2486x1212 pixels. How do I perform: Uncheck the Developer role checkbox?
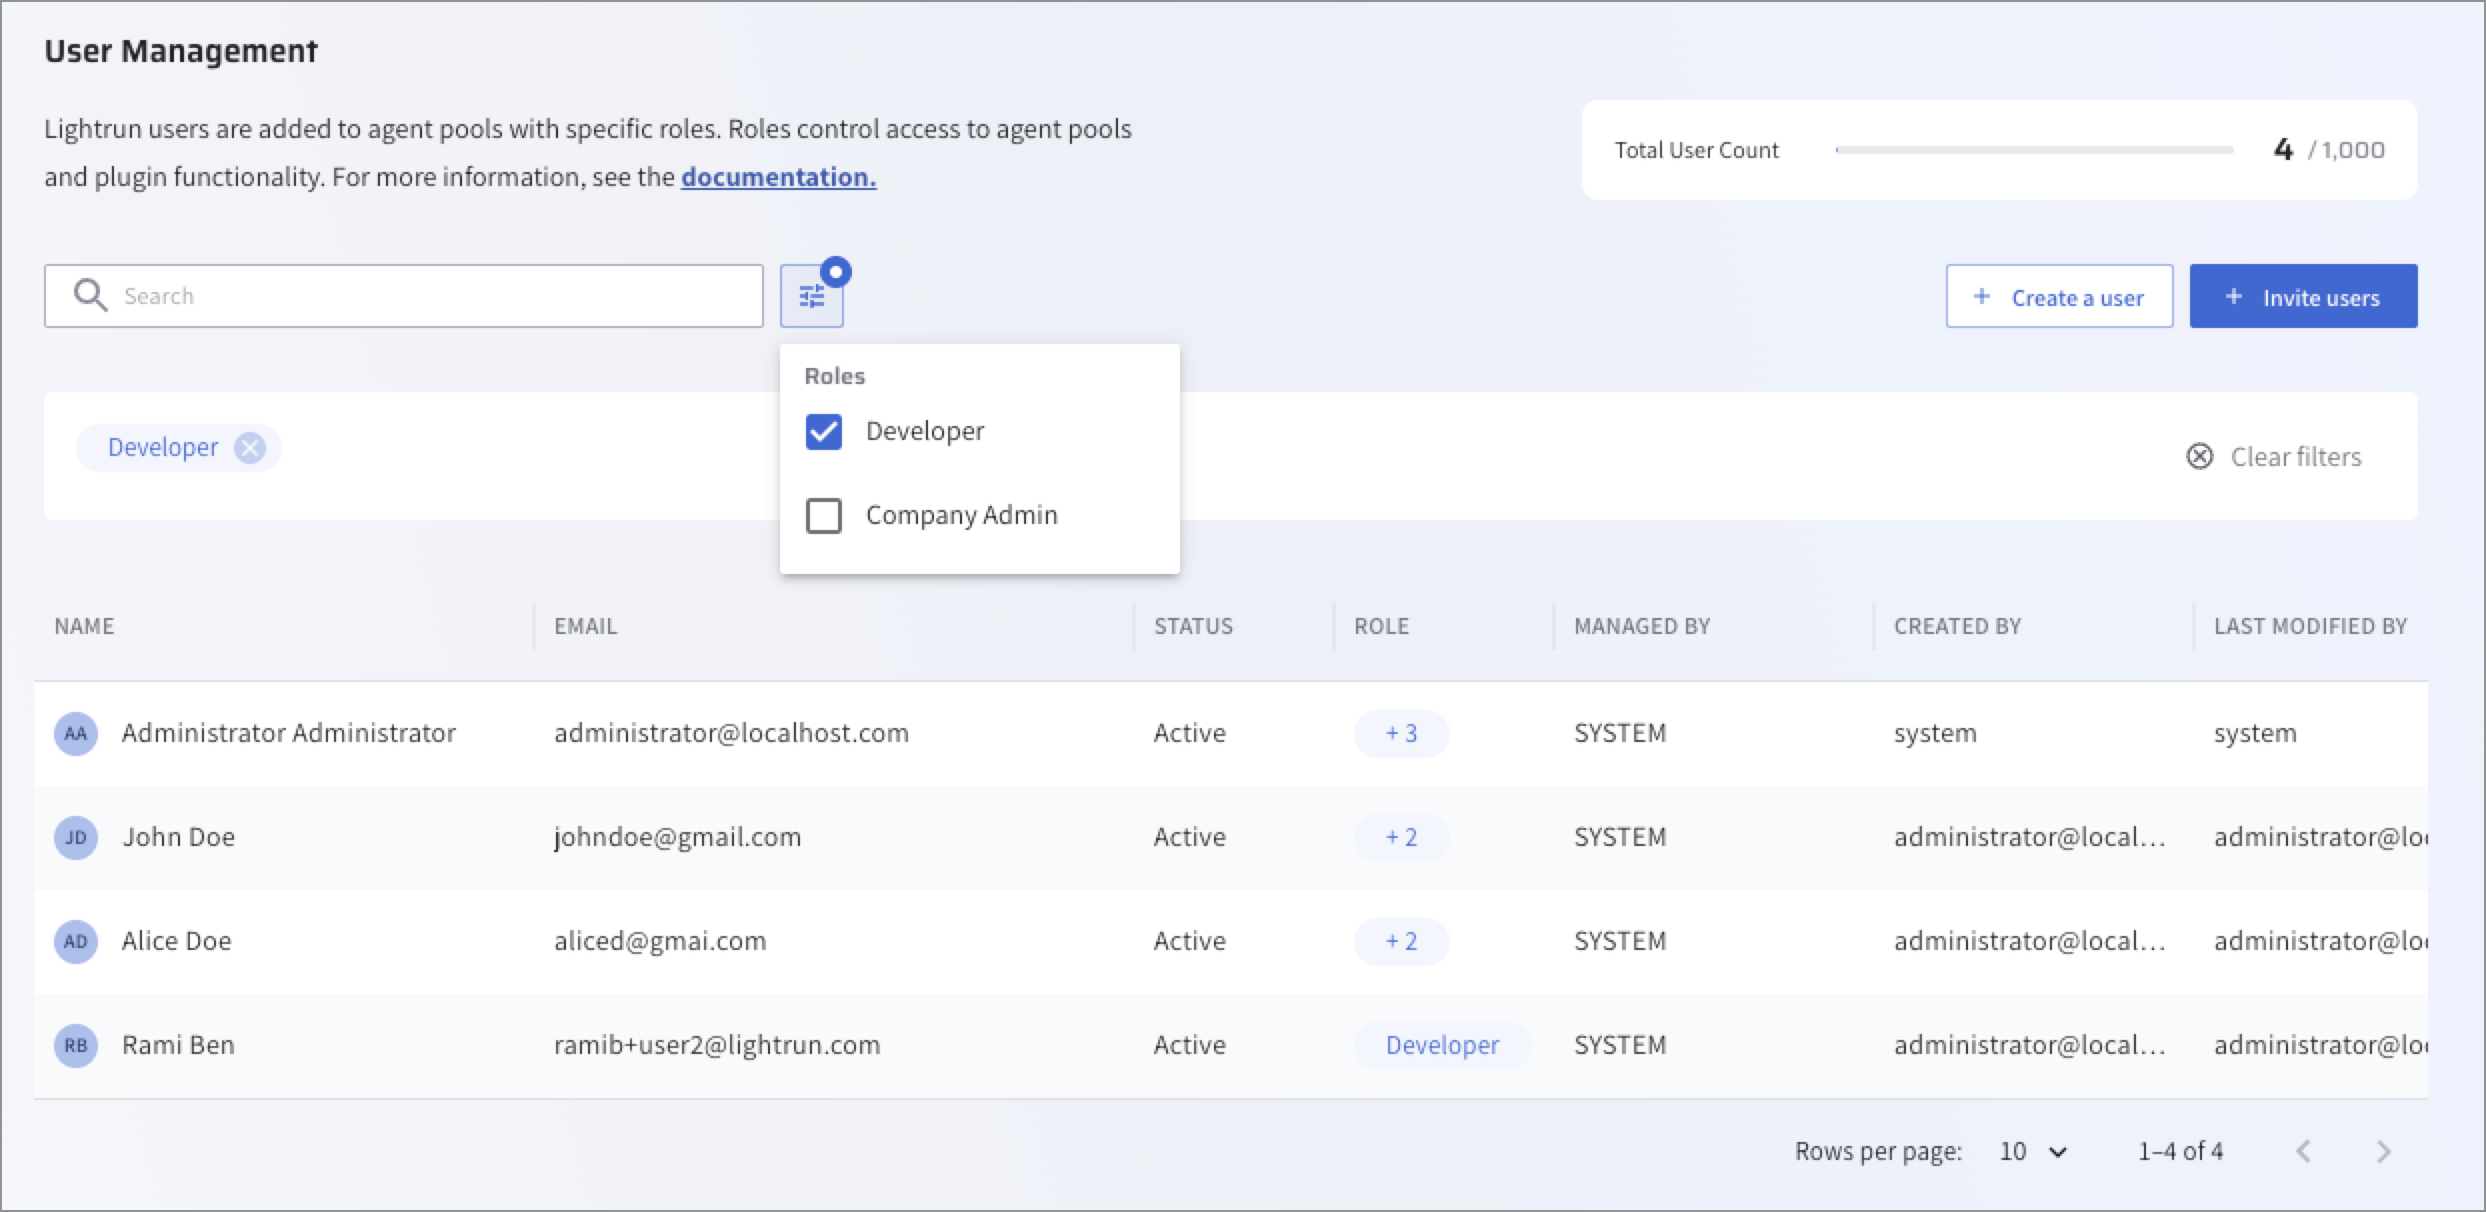coord(824,432)
